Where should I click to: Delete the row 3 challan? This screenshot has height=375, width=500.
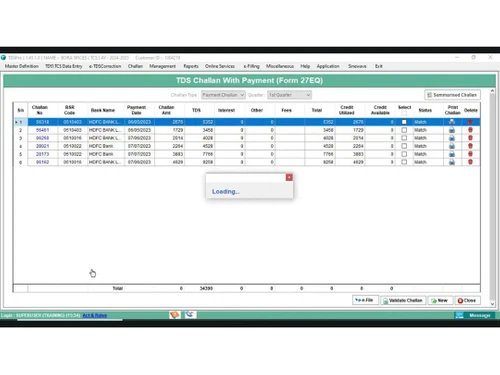click(x=470, y=138)
